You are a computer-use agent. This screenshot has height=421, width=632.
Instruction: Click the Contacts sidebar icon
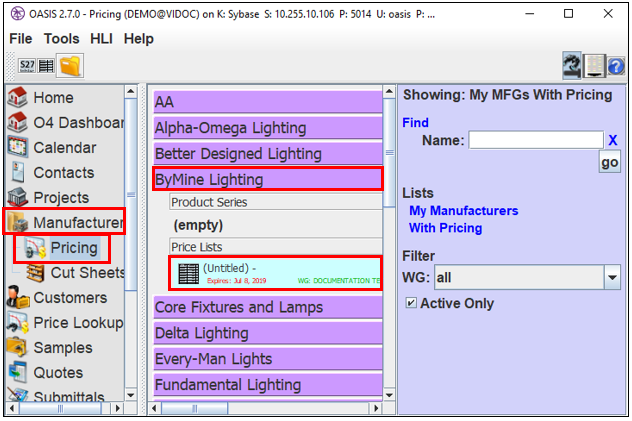pos(17,172)
